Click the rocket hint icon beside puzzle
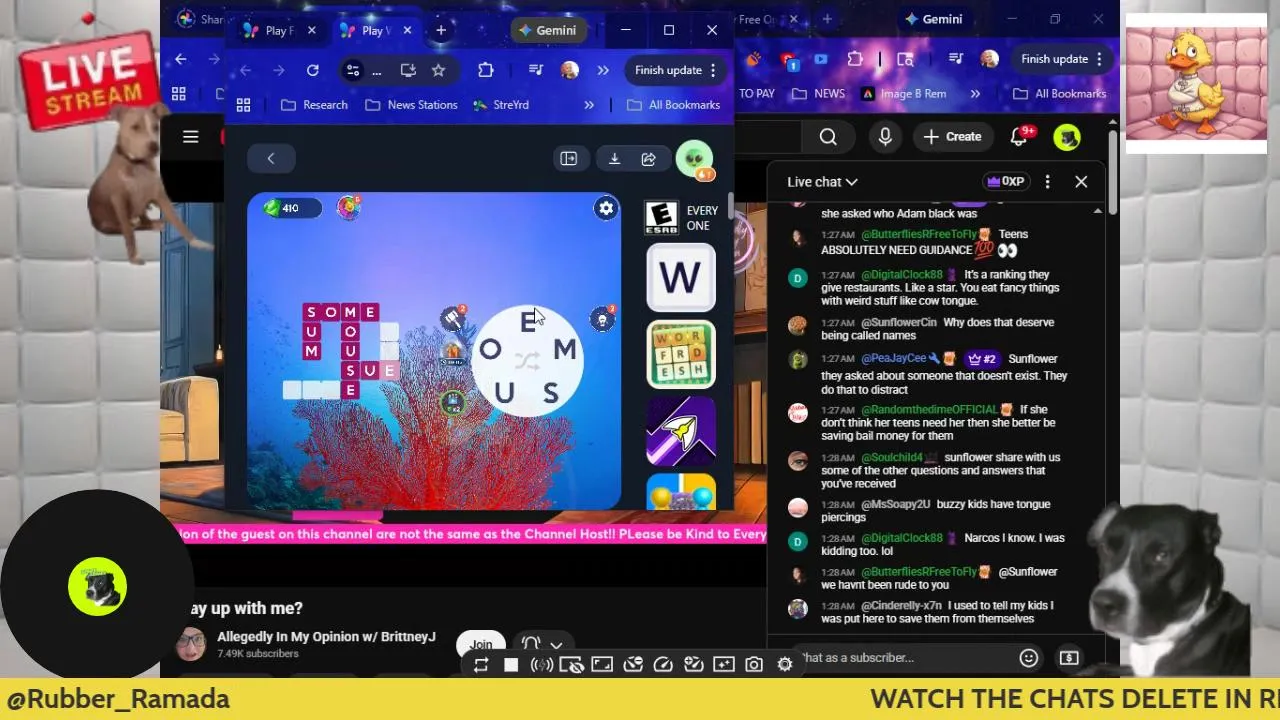 tap(453, 318)
